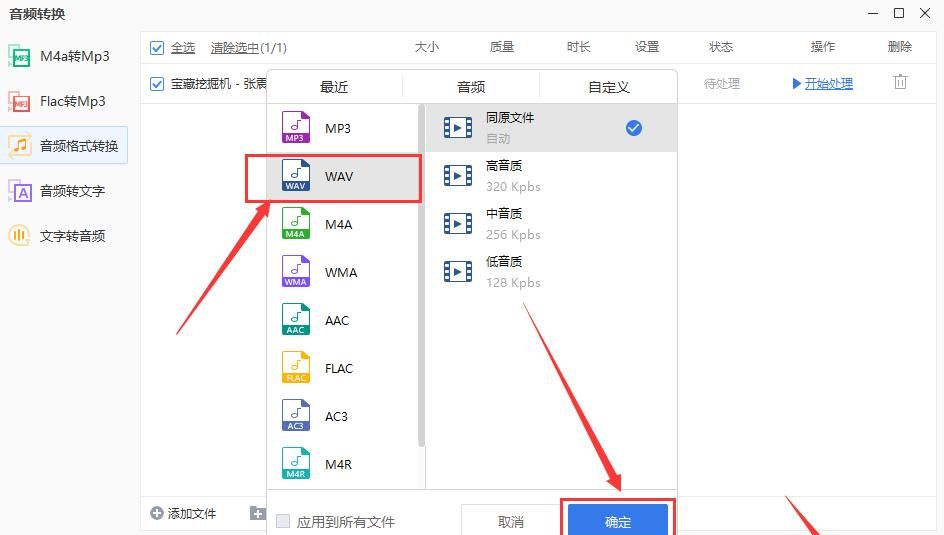
Task: Open the M4a转Mp3 sidebar tool
Action: pyautogui.click(x=64, y=57)
